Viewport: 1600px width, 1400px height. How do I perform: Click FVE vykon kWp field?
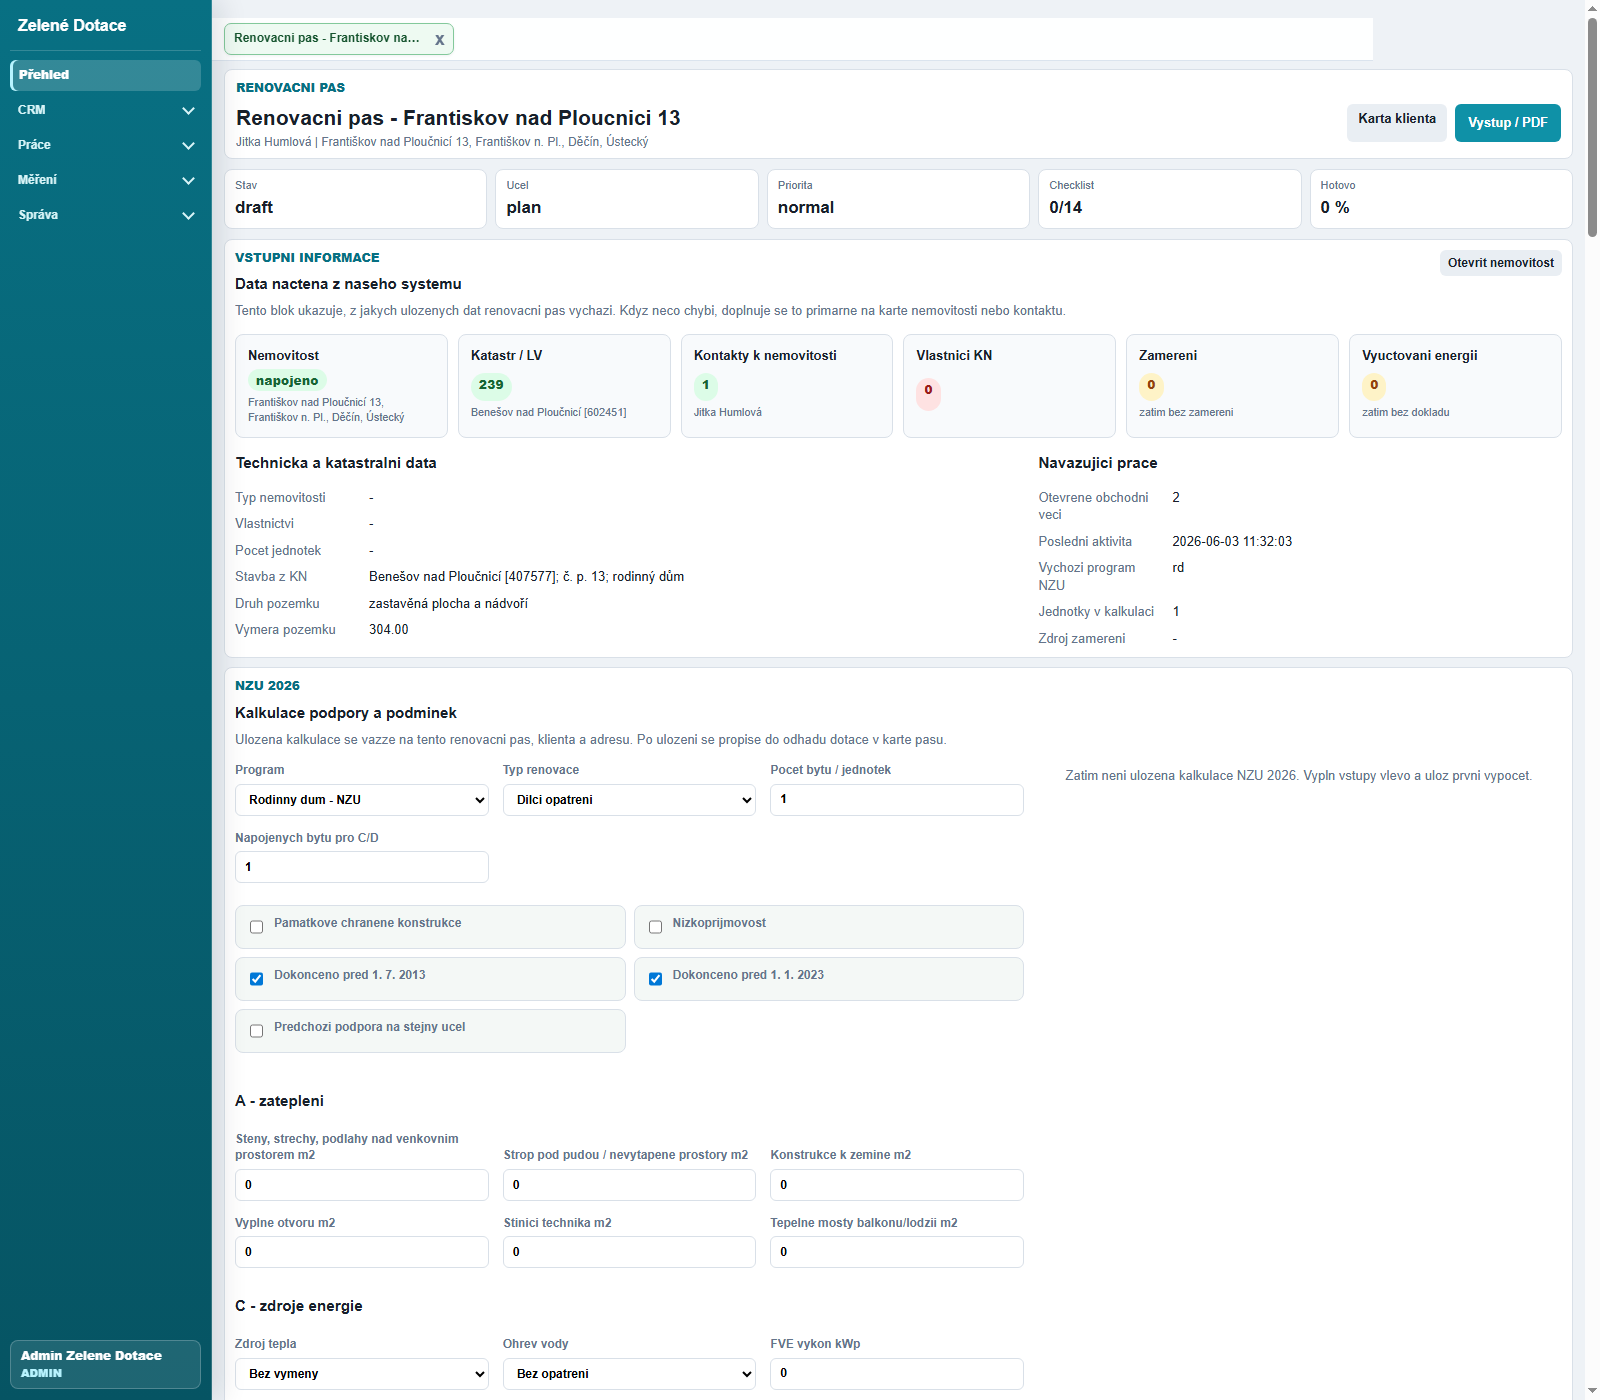pyautogui.click(x=897, y=1374)
